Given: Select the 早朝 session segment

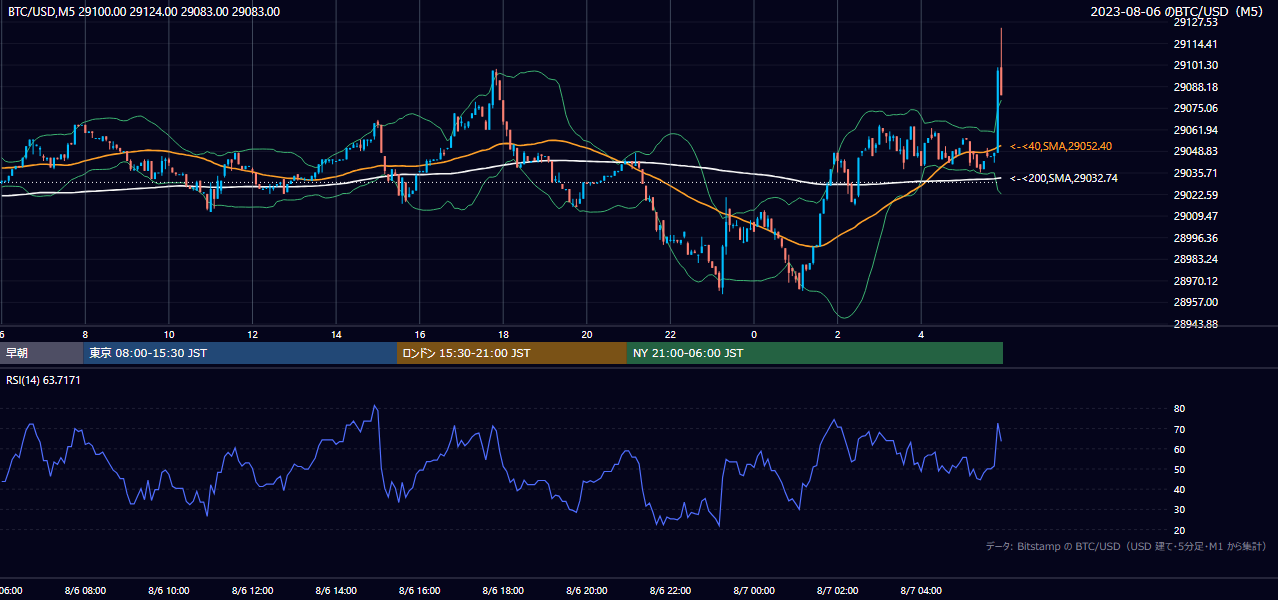Looking at the screenshot, I should (x=42, y=353).
